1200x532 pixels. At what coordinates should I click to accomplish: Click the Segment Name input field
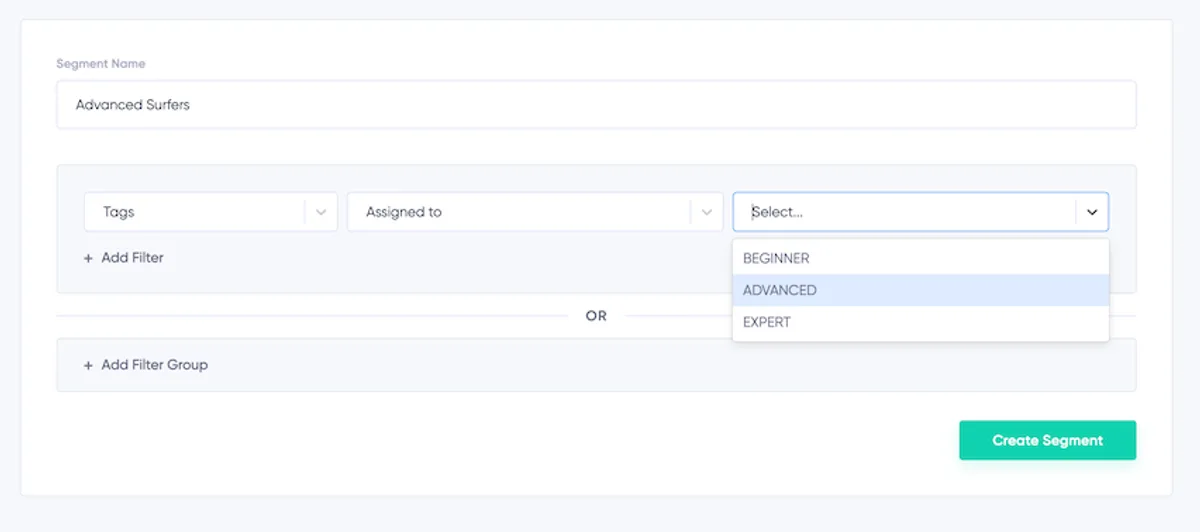(x=596, y=104)
